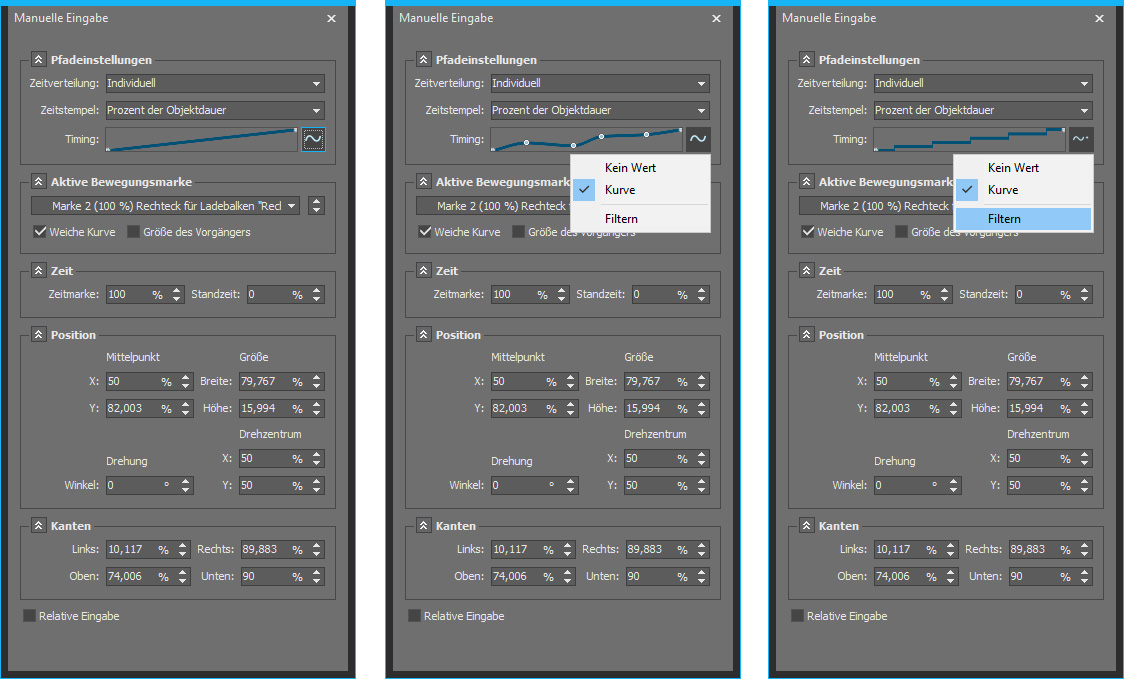The image size is (1124, 679).
Task: Click the timing curve button in left panel
Action: point(314,140)
